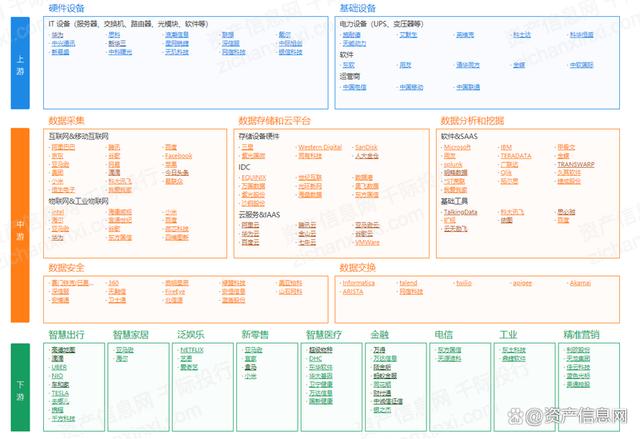Viewport: 640px width, 439px height.
Task: Open the twilio link
Action: (464, 283)
